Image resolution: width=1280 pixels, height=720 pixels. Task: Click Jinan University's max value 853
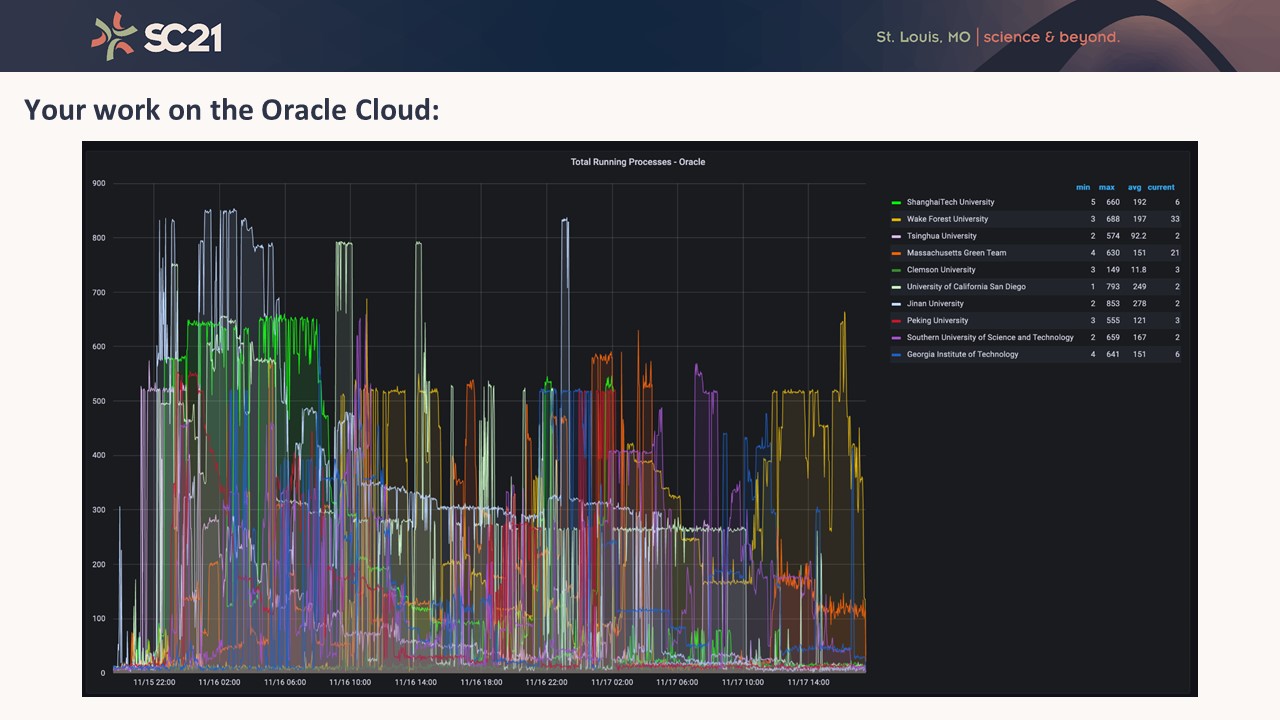click(x=1113, y=304)
